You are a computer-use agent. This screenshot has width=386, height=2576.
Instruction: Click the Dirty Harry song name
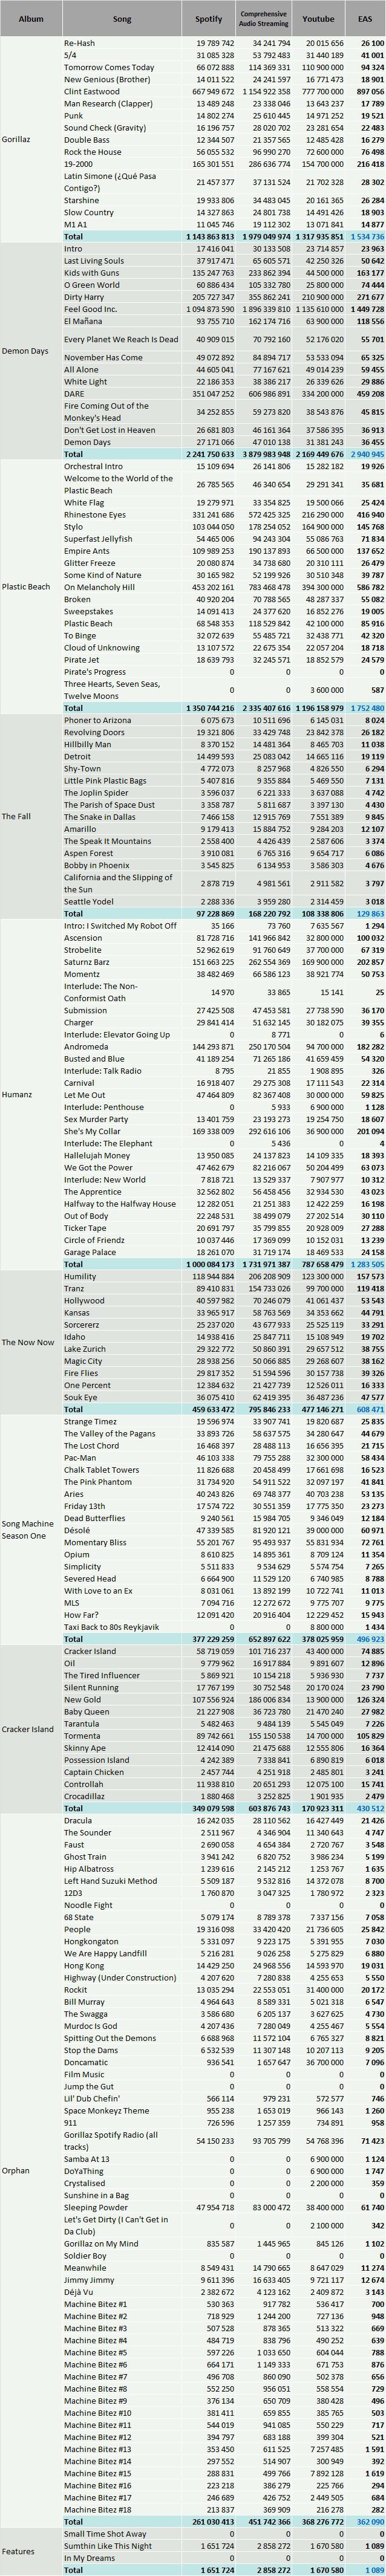point(84,298)
